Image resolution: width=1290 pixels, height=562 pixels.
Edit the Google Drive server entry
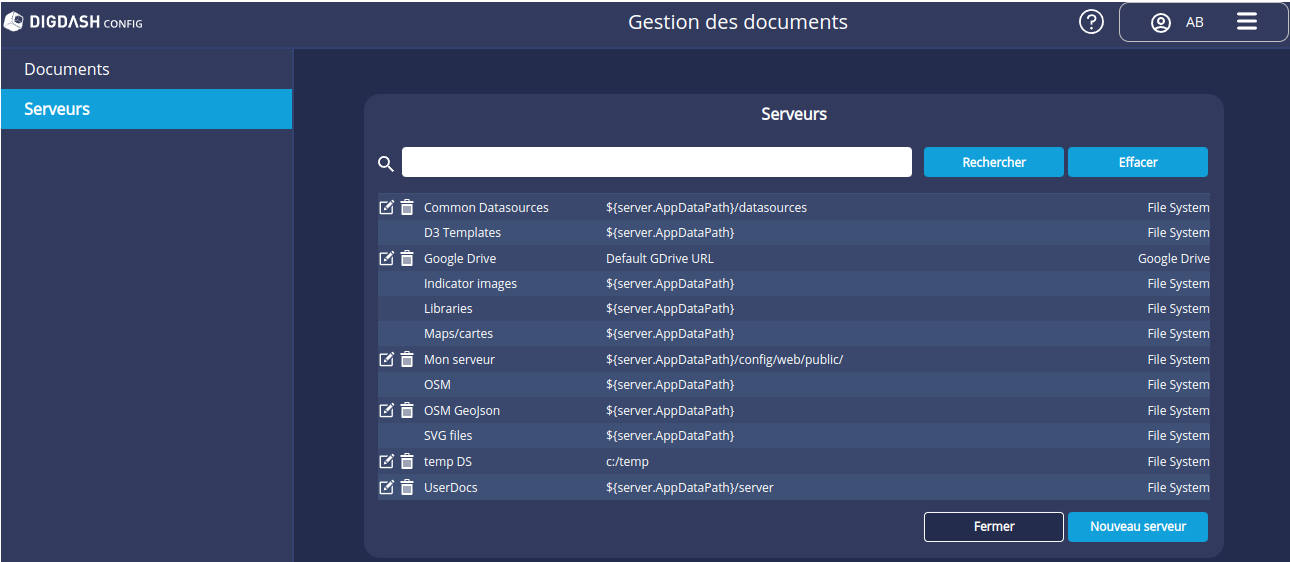pyautogui.click(x=386, y=259)
